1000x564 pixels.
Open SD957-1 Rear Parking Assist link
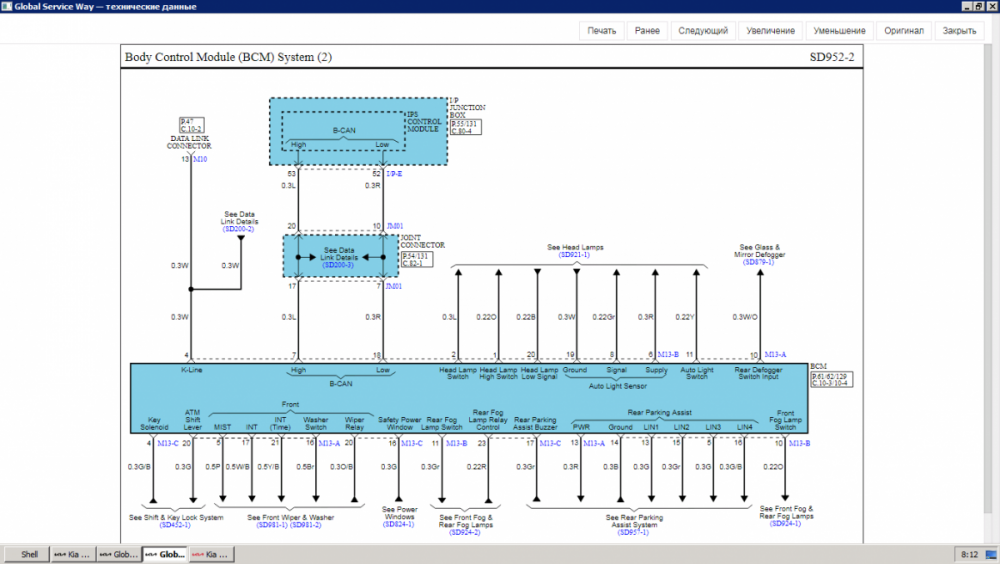pos(634,532)
